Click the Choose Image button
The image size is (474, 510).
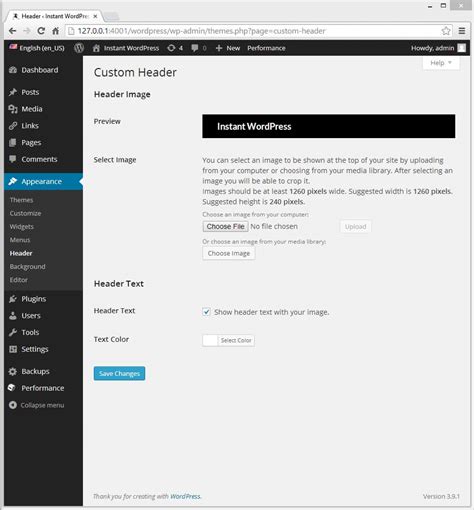(x=229, y=253)
